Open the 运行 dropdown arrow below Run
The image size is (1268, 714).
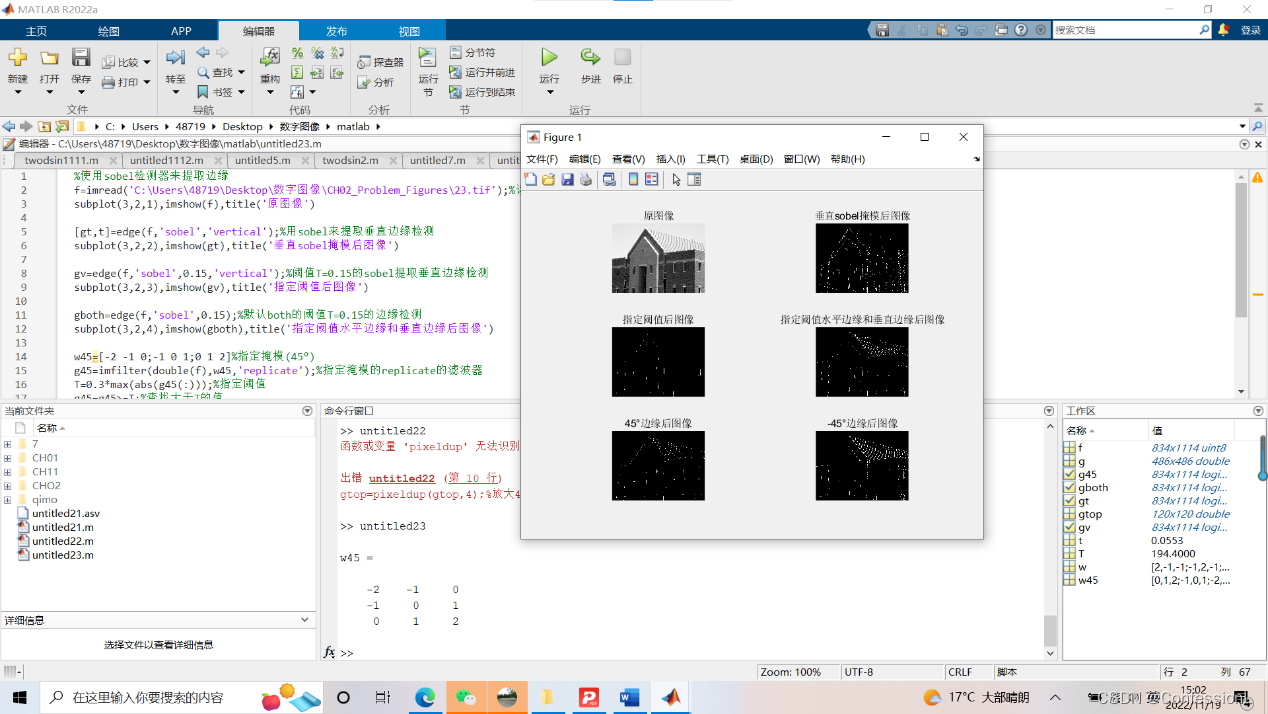pos(549,92)
